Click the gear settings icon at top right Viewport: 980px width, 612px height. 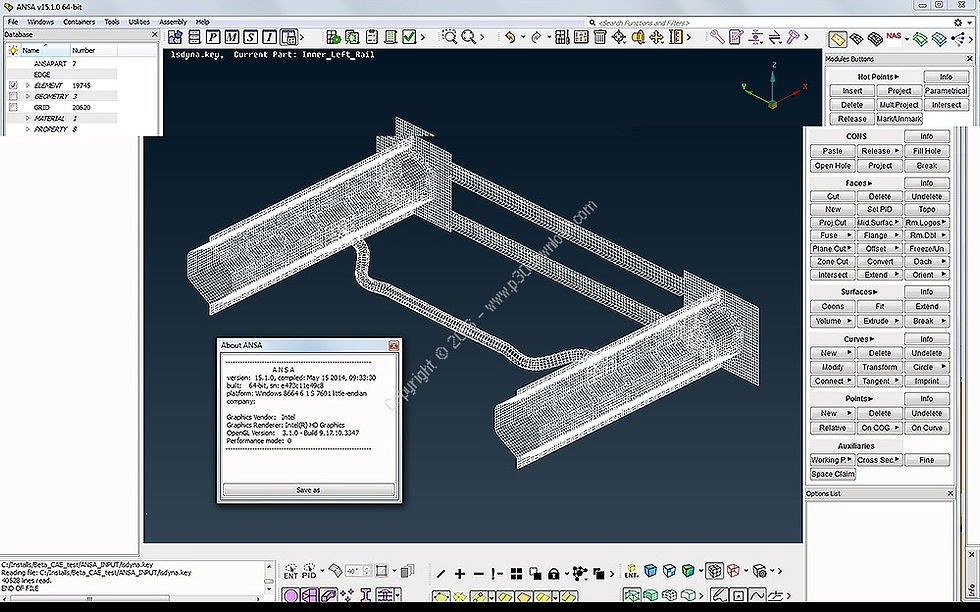pyautogui.click(x=958, y=23)
